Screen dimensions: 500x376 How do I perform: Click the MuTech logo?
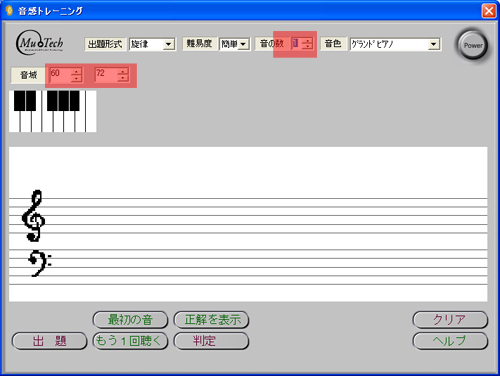click(x=40, y=43)
